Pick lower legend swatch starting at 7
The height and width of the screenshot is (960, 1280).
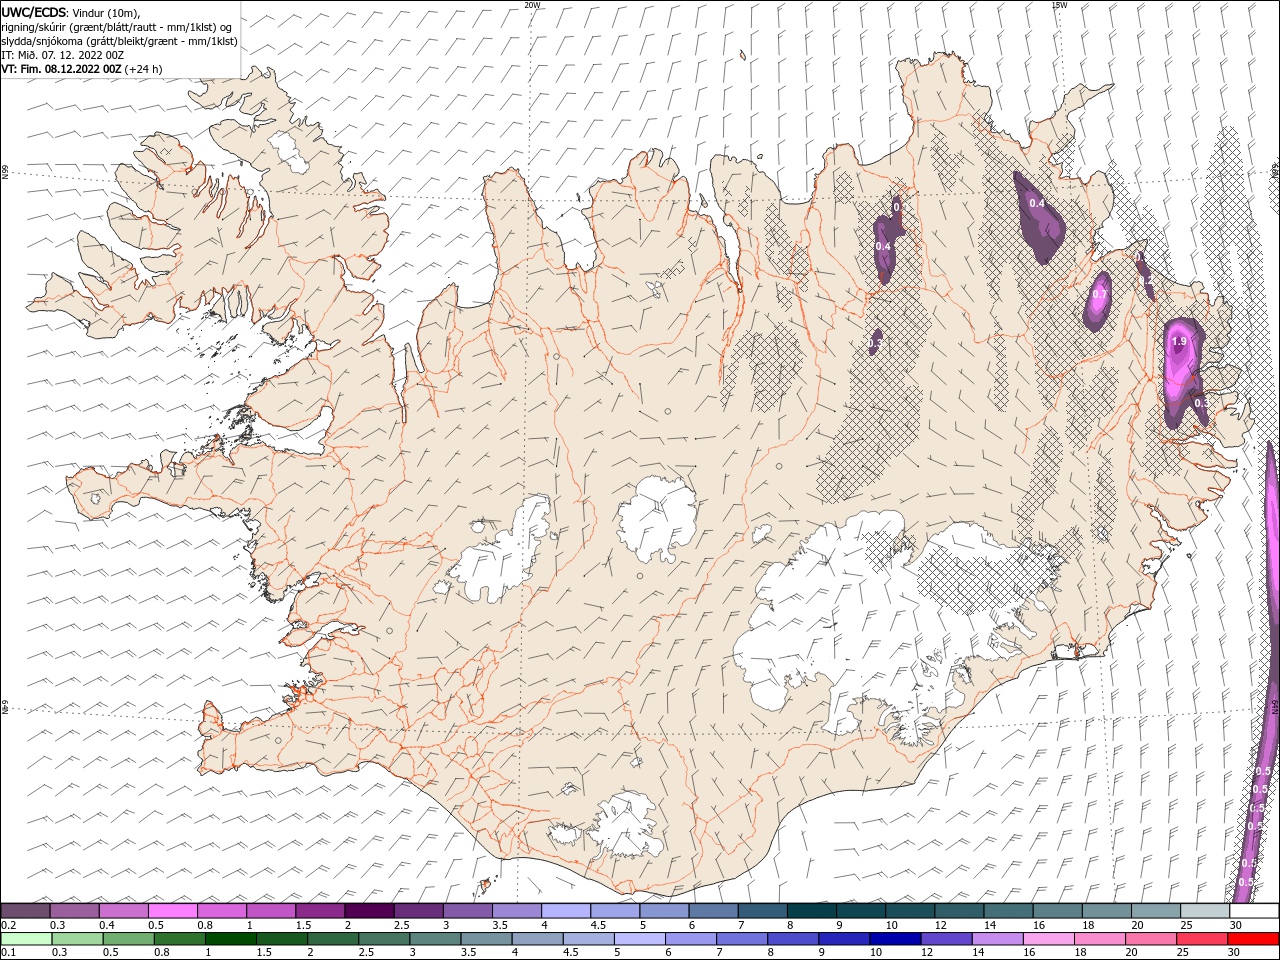coord(741,939)
